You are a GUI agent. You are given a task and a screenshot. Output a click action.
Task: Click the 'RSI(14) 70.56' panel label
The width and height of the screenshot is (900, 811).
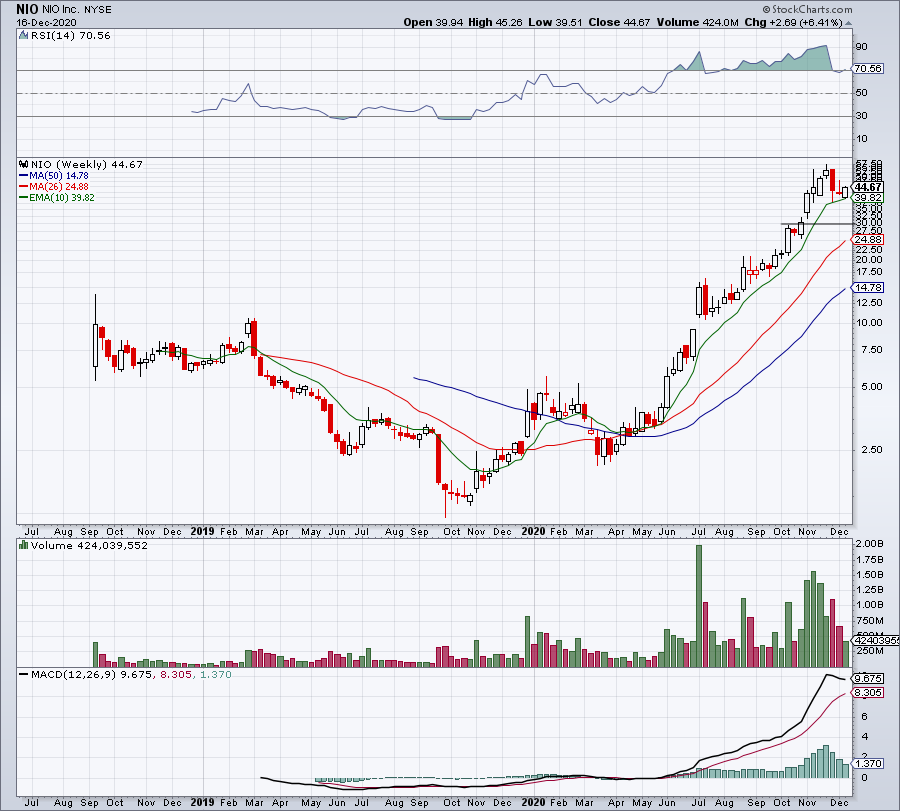click(71, 35)
